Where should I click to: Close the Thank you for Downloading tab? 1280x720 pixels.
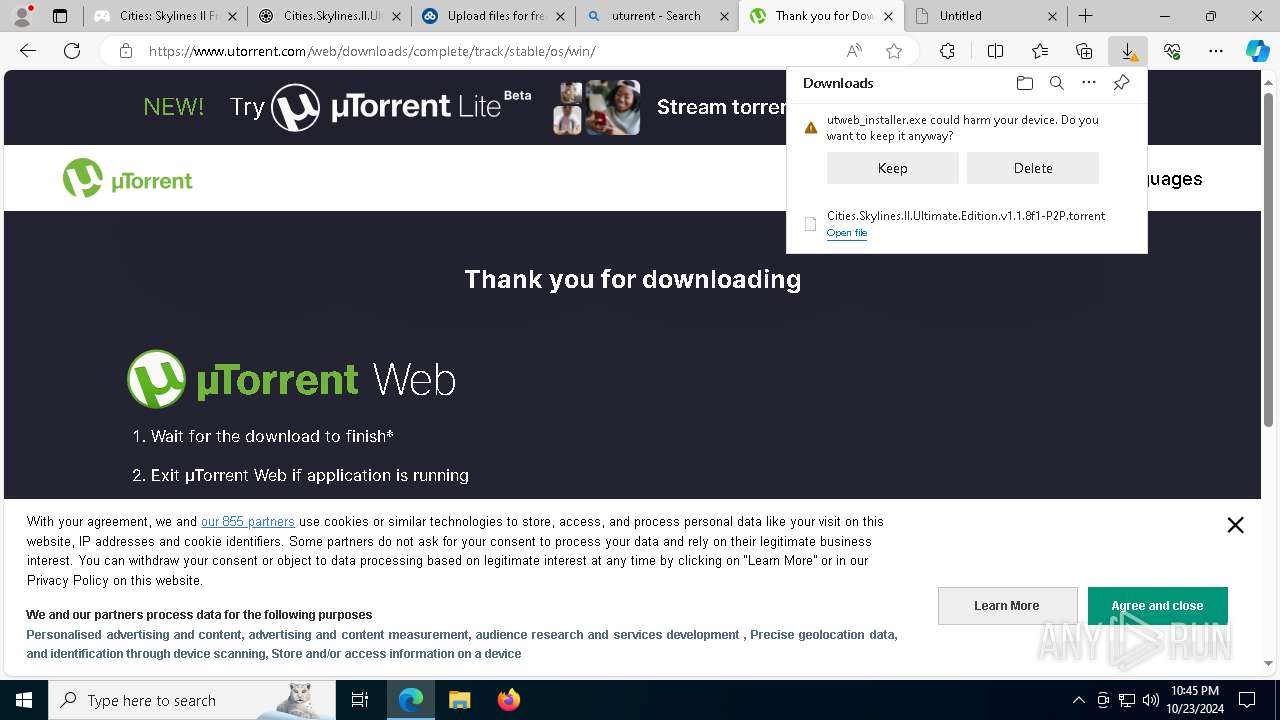888,16
